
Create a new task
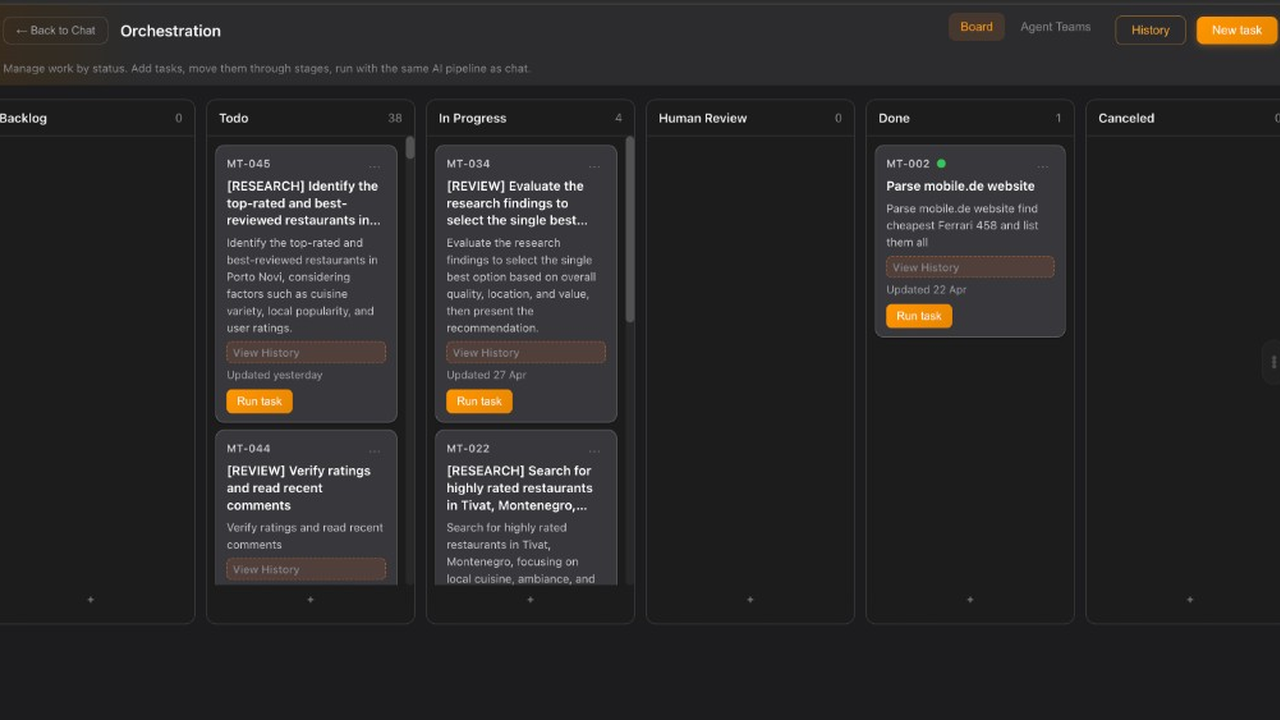[1237, 30]
